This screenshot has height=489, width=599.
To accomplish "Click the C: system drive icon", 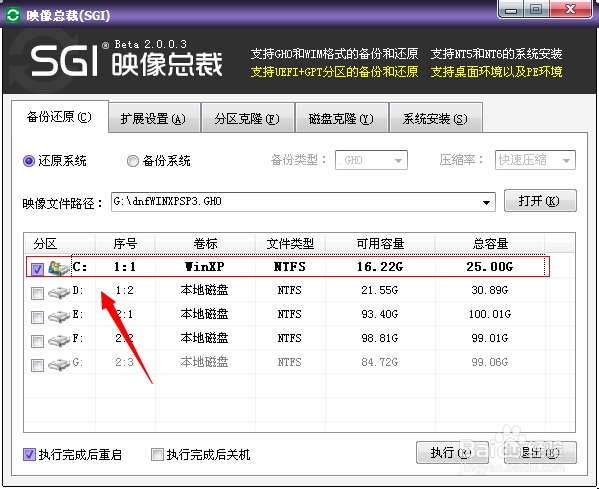I will pyautogui.click(x=59, y=268).
